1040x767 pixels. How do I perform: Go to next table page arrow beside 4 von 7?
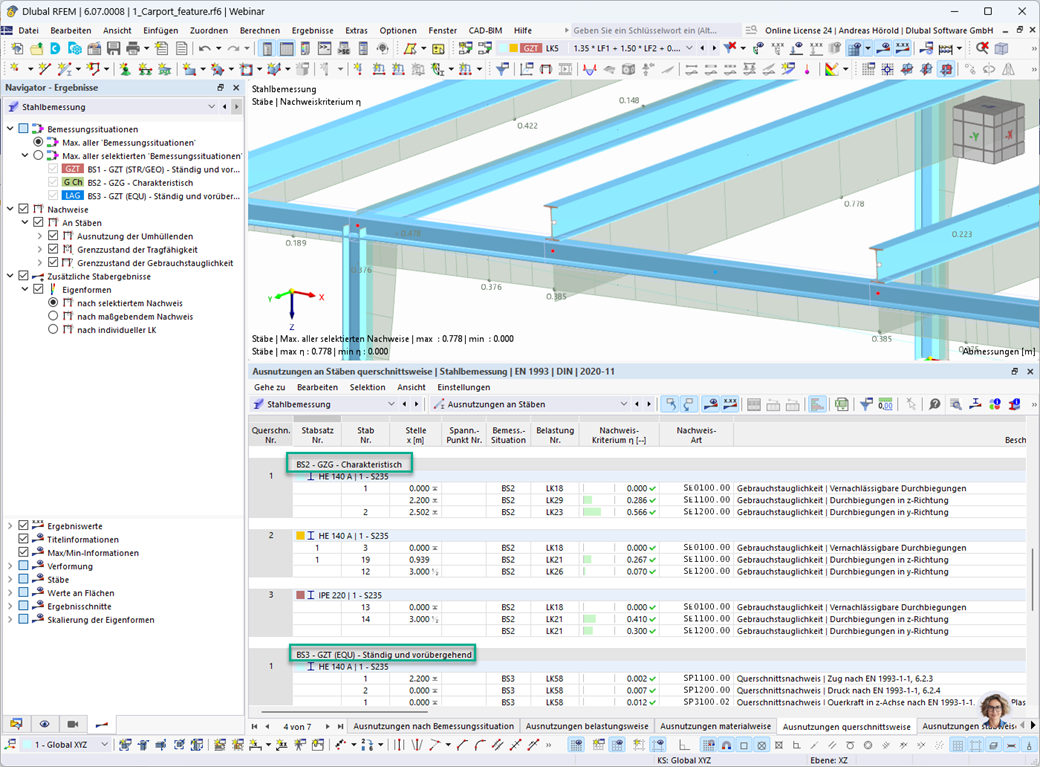(x=327, y=727)
